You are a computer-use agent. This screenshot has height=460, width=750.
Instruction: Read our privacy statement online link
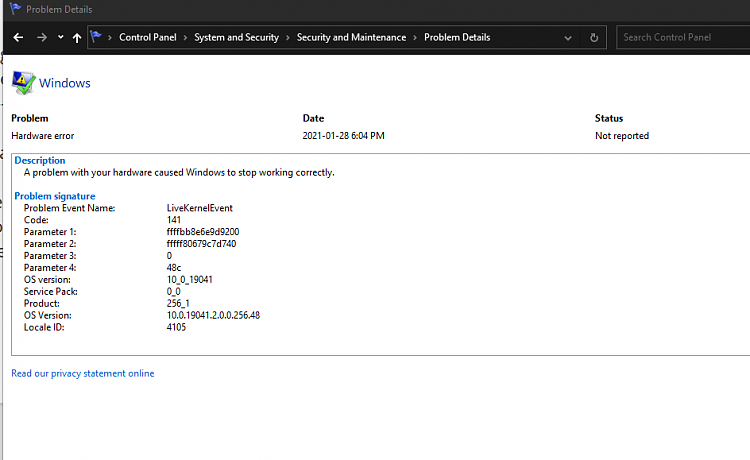click(83, 373)
